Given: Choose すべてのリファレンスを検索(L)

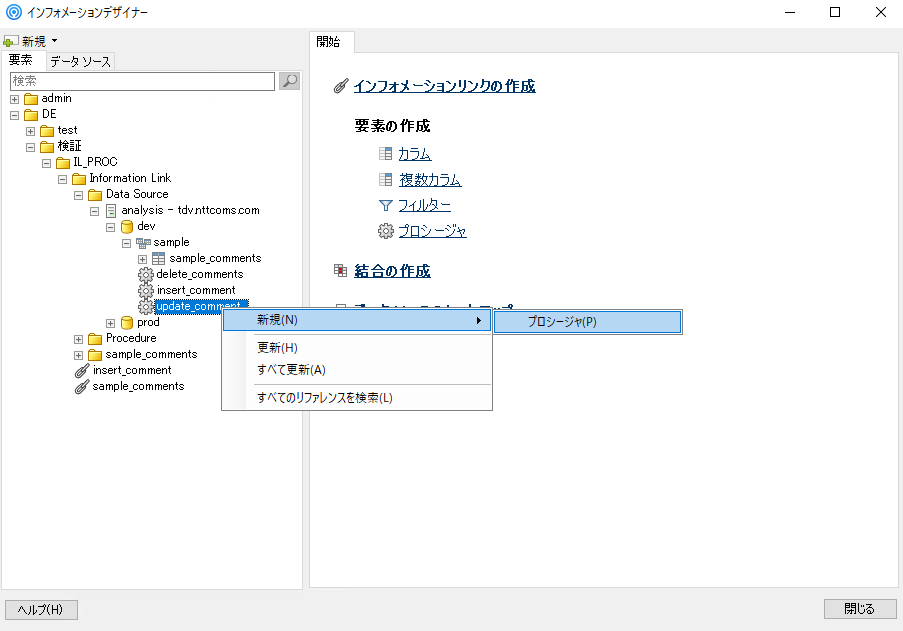Looking at the screenshot, I should coord(356,398).
